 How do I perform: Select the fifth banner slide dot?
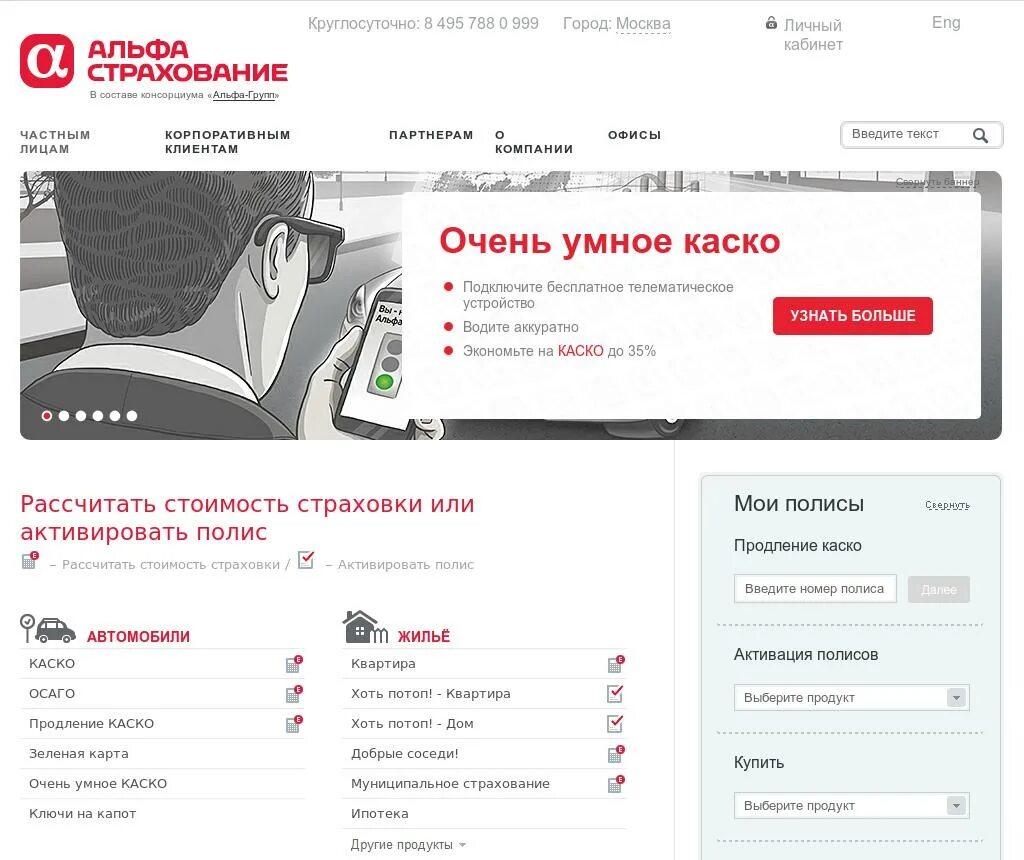[115, 416]
